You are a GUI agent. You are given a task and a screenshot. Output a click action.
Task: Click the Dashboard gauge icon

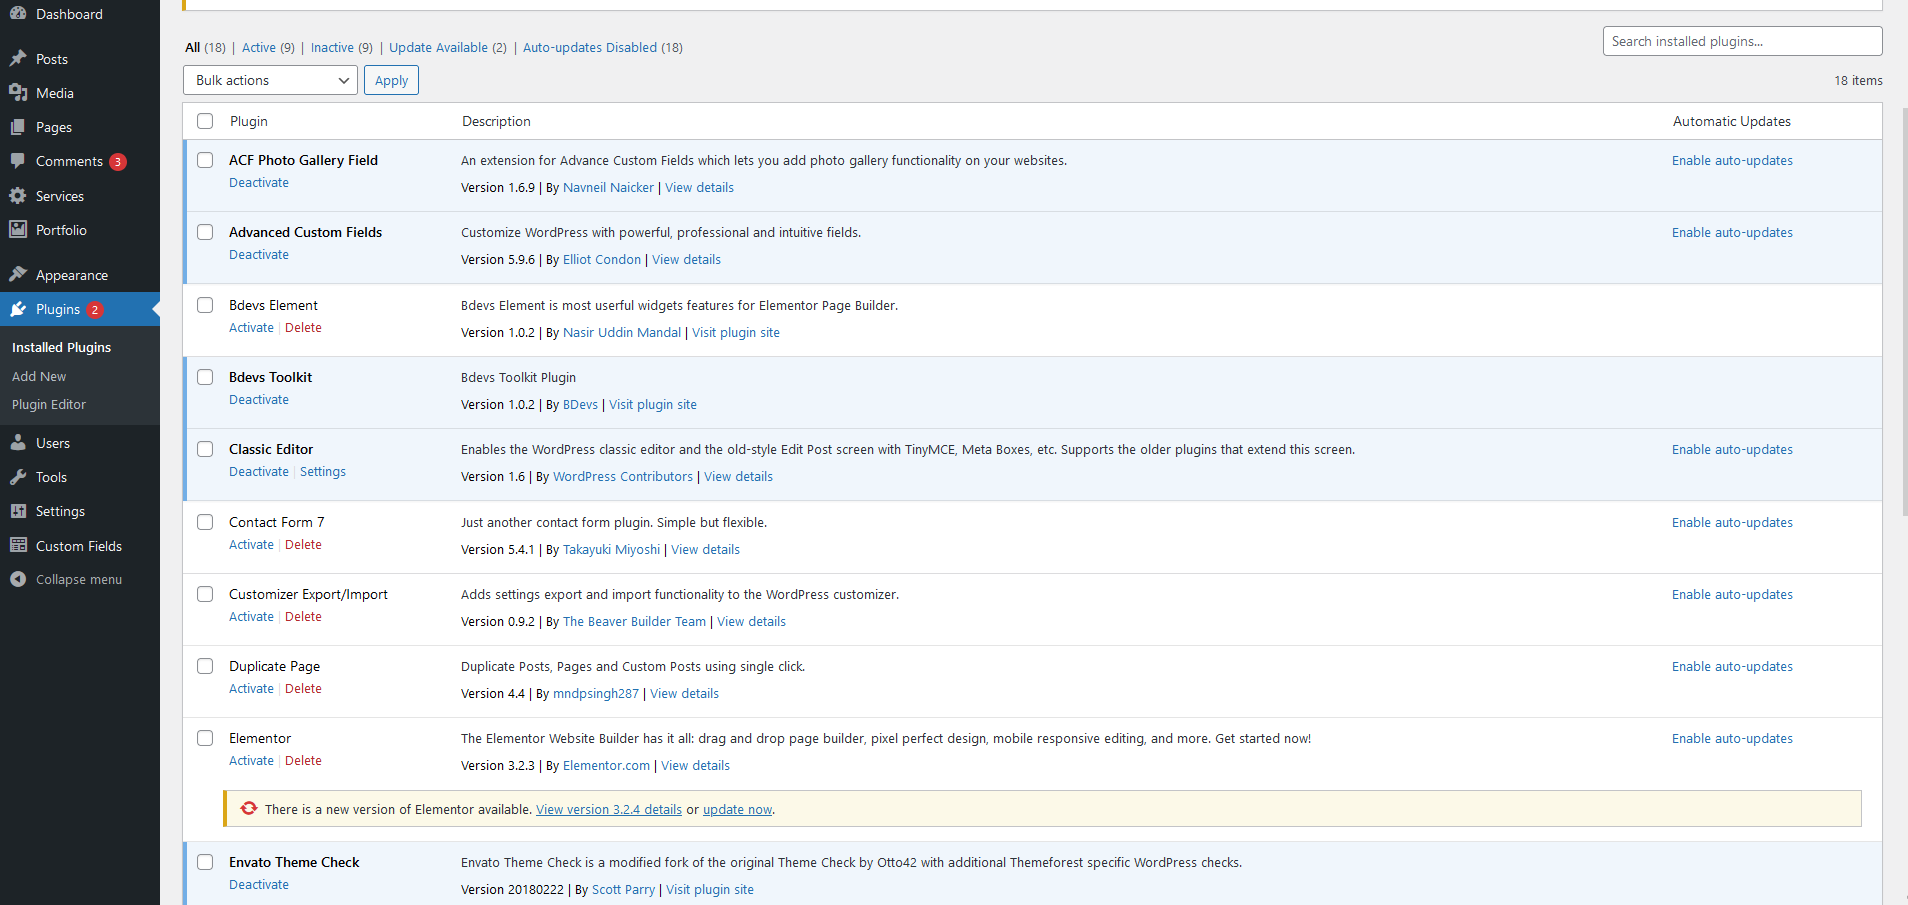point(18,14)
